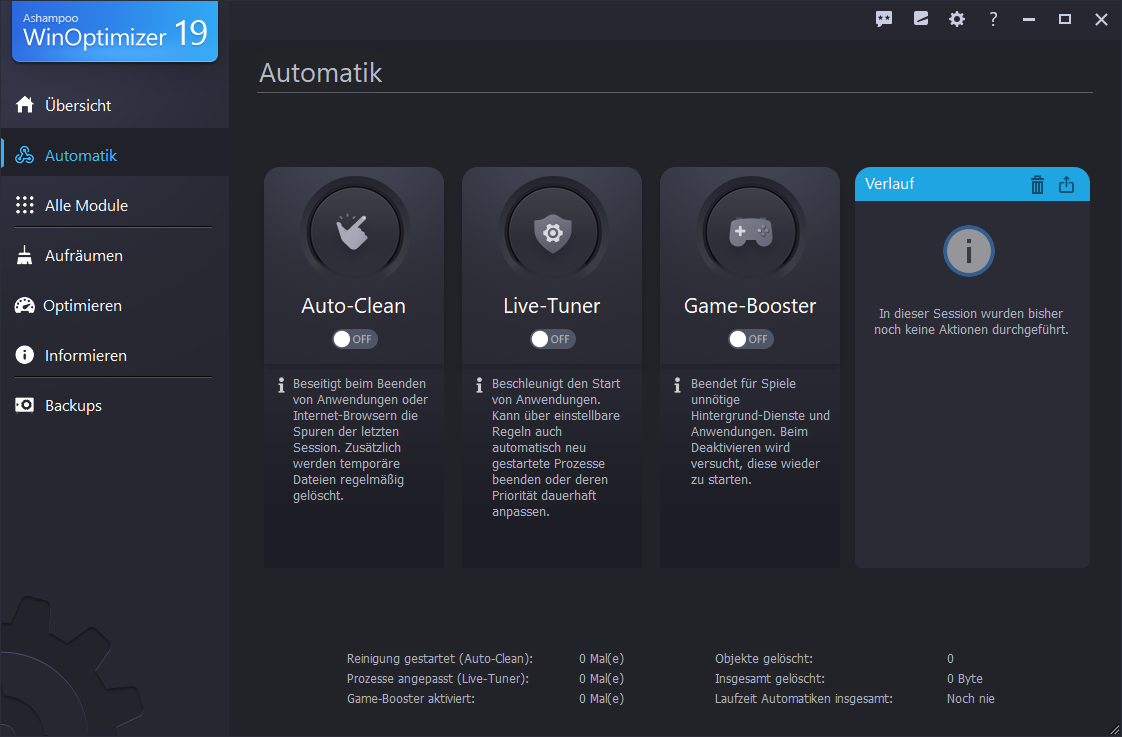Switch to the Informieren section
Image resolution: width=1122 pixels, height=737 pixels.
pos(85,355)
